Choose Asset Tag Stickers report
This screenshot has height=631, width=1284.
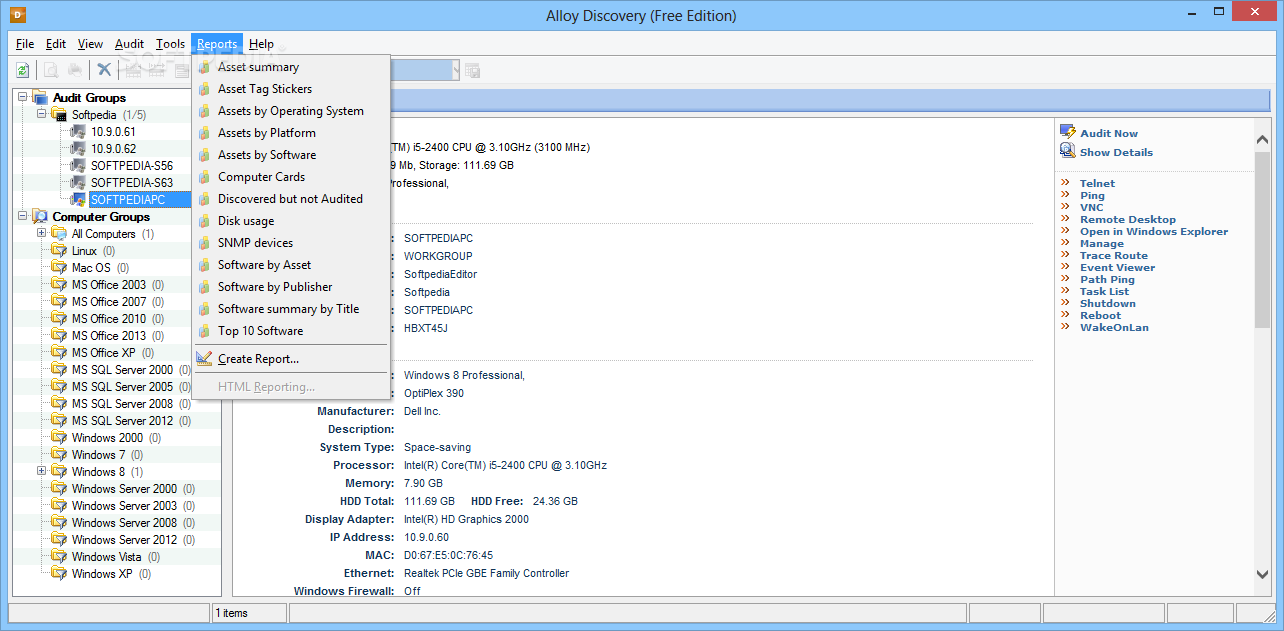point(290,89)
